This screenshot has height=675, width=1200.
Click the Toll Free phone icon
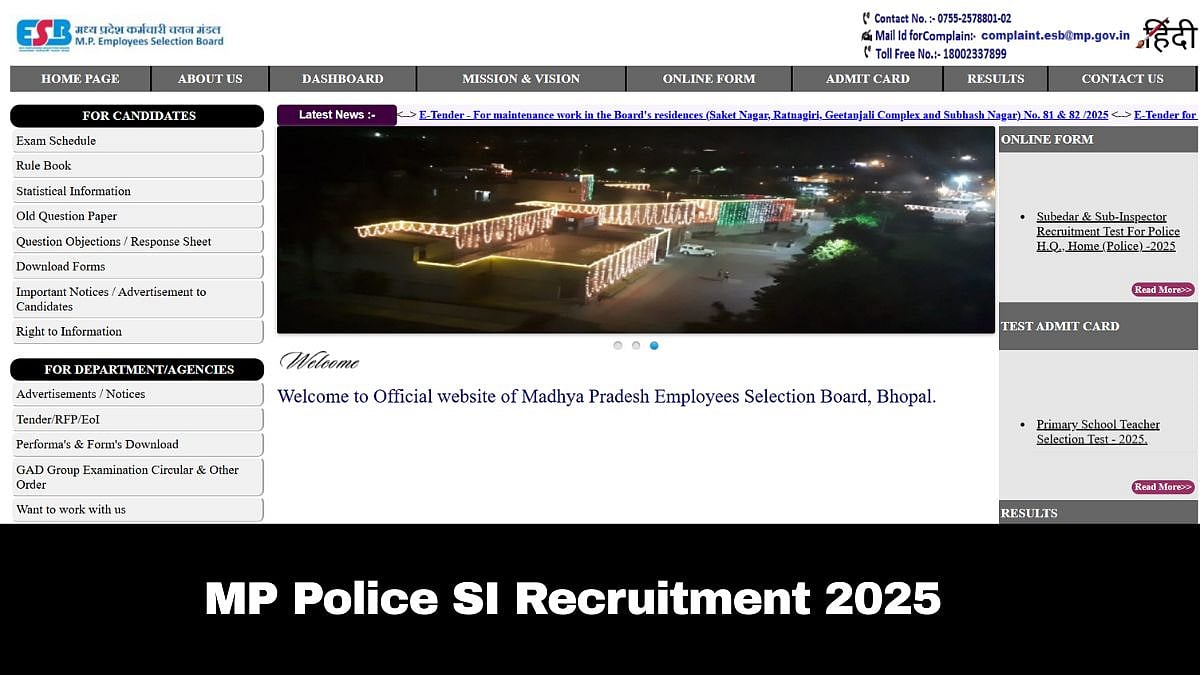click(x=866, y=53)
